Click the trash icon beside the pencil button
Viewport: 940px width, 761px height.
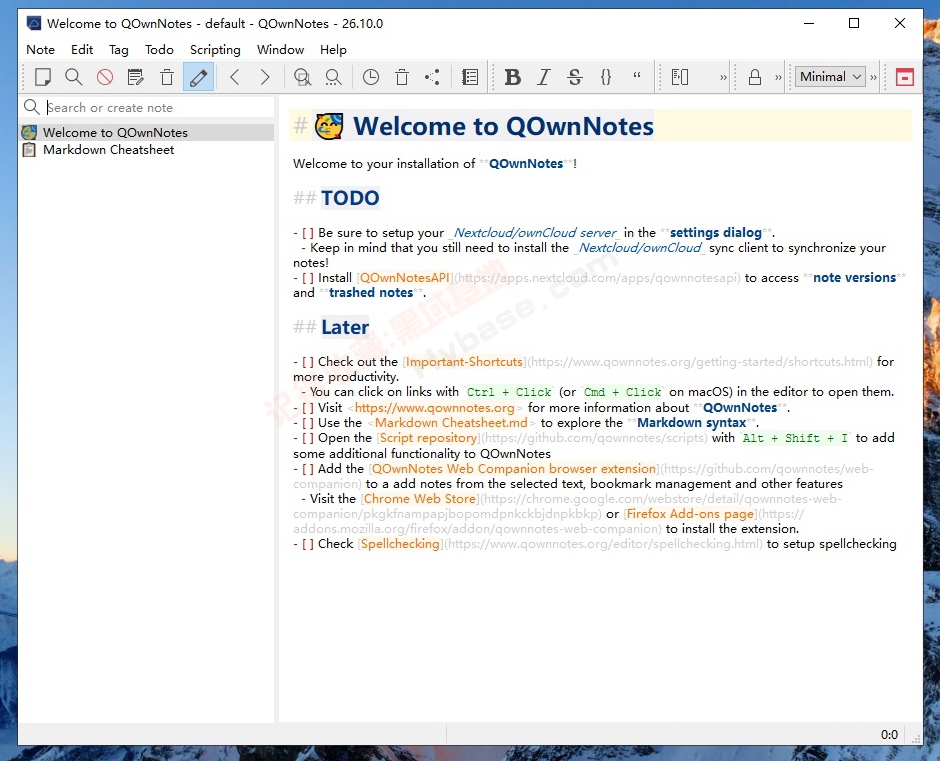click(167, 77)
